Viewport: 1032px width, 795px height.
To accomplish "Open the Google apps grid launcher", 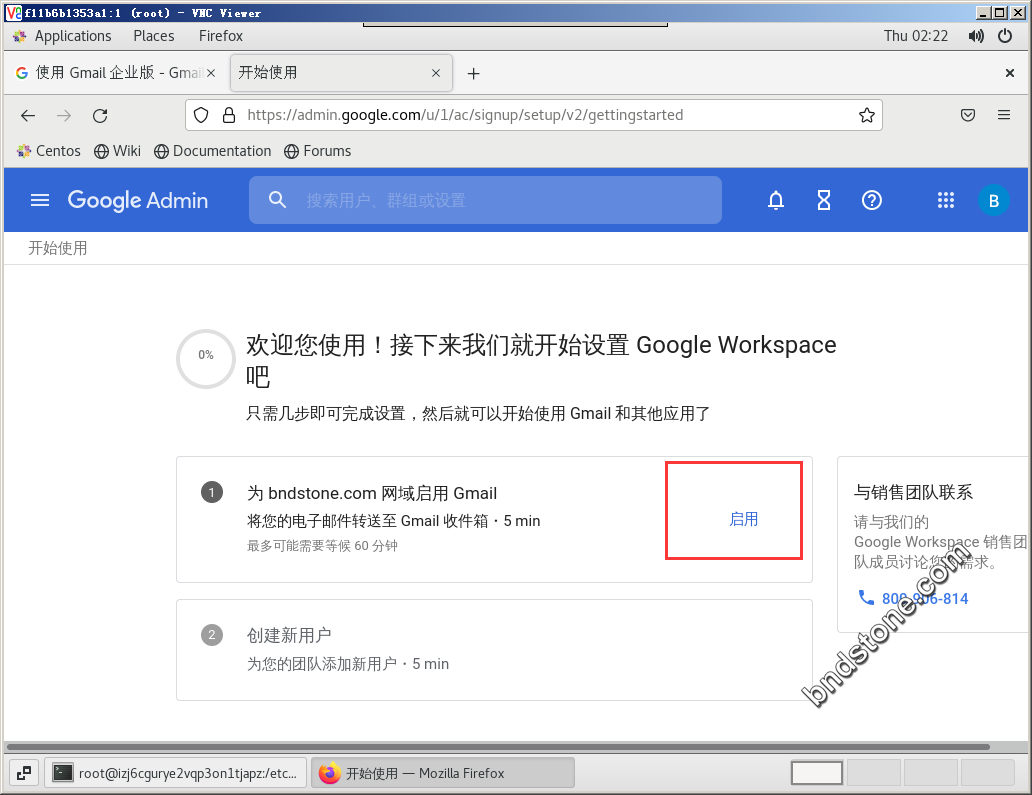I will click(x=946, y=200).
